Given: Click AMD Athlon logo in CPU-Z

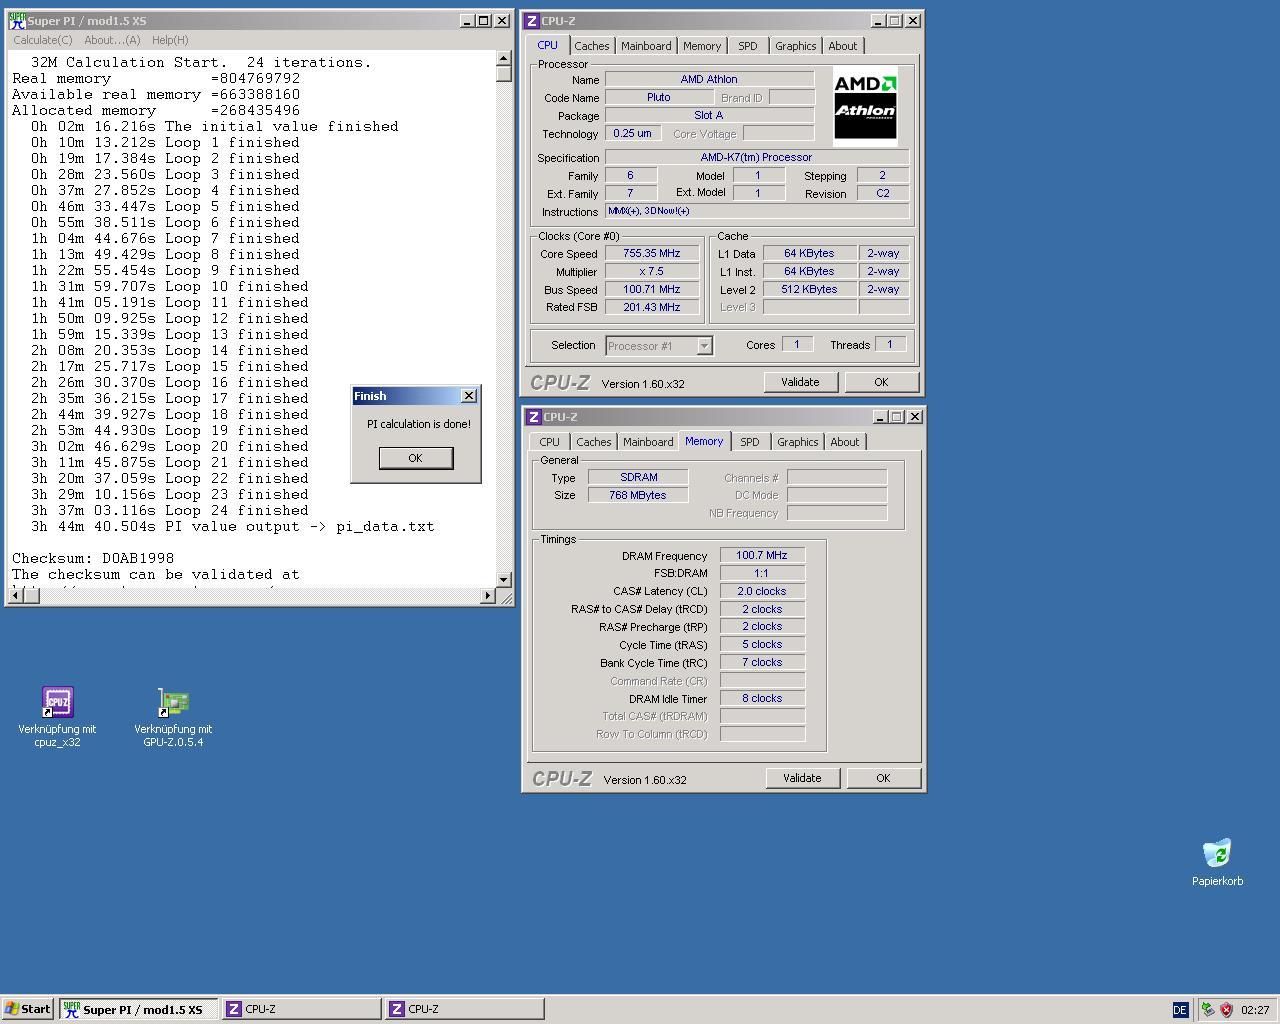Looking at the screenshot, I should pos(865,107).
